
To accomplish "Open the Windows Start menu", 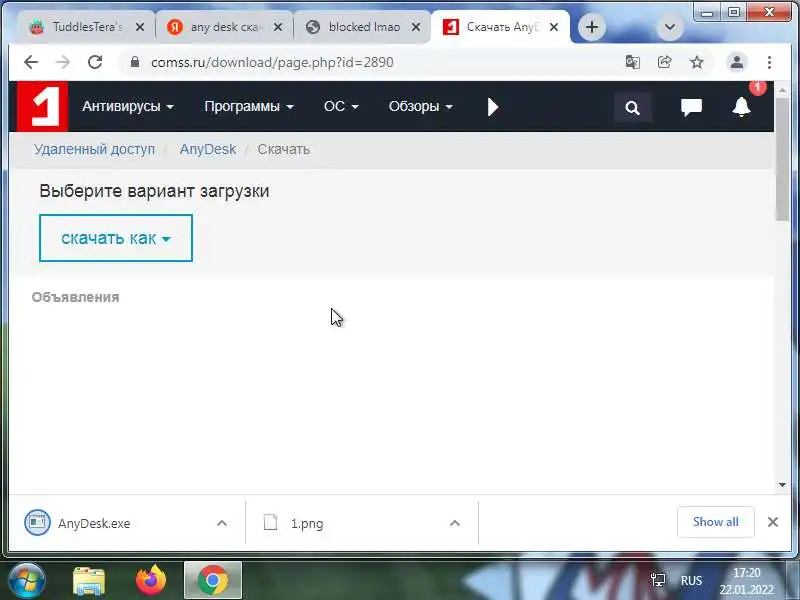I will [26, 581].
